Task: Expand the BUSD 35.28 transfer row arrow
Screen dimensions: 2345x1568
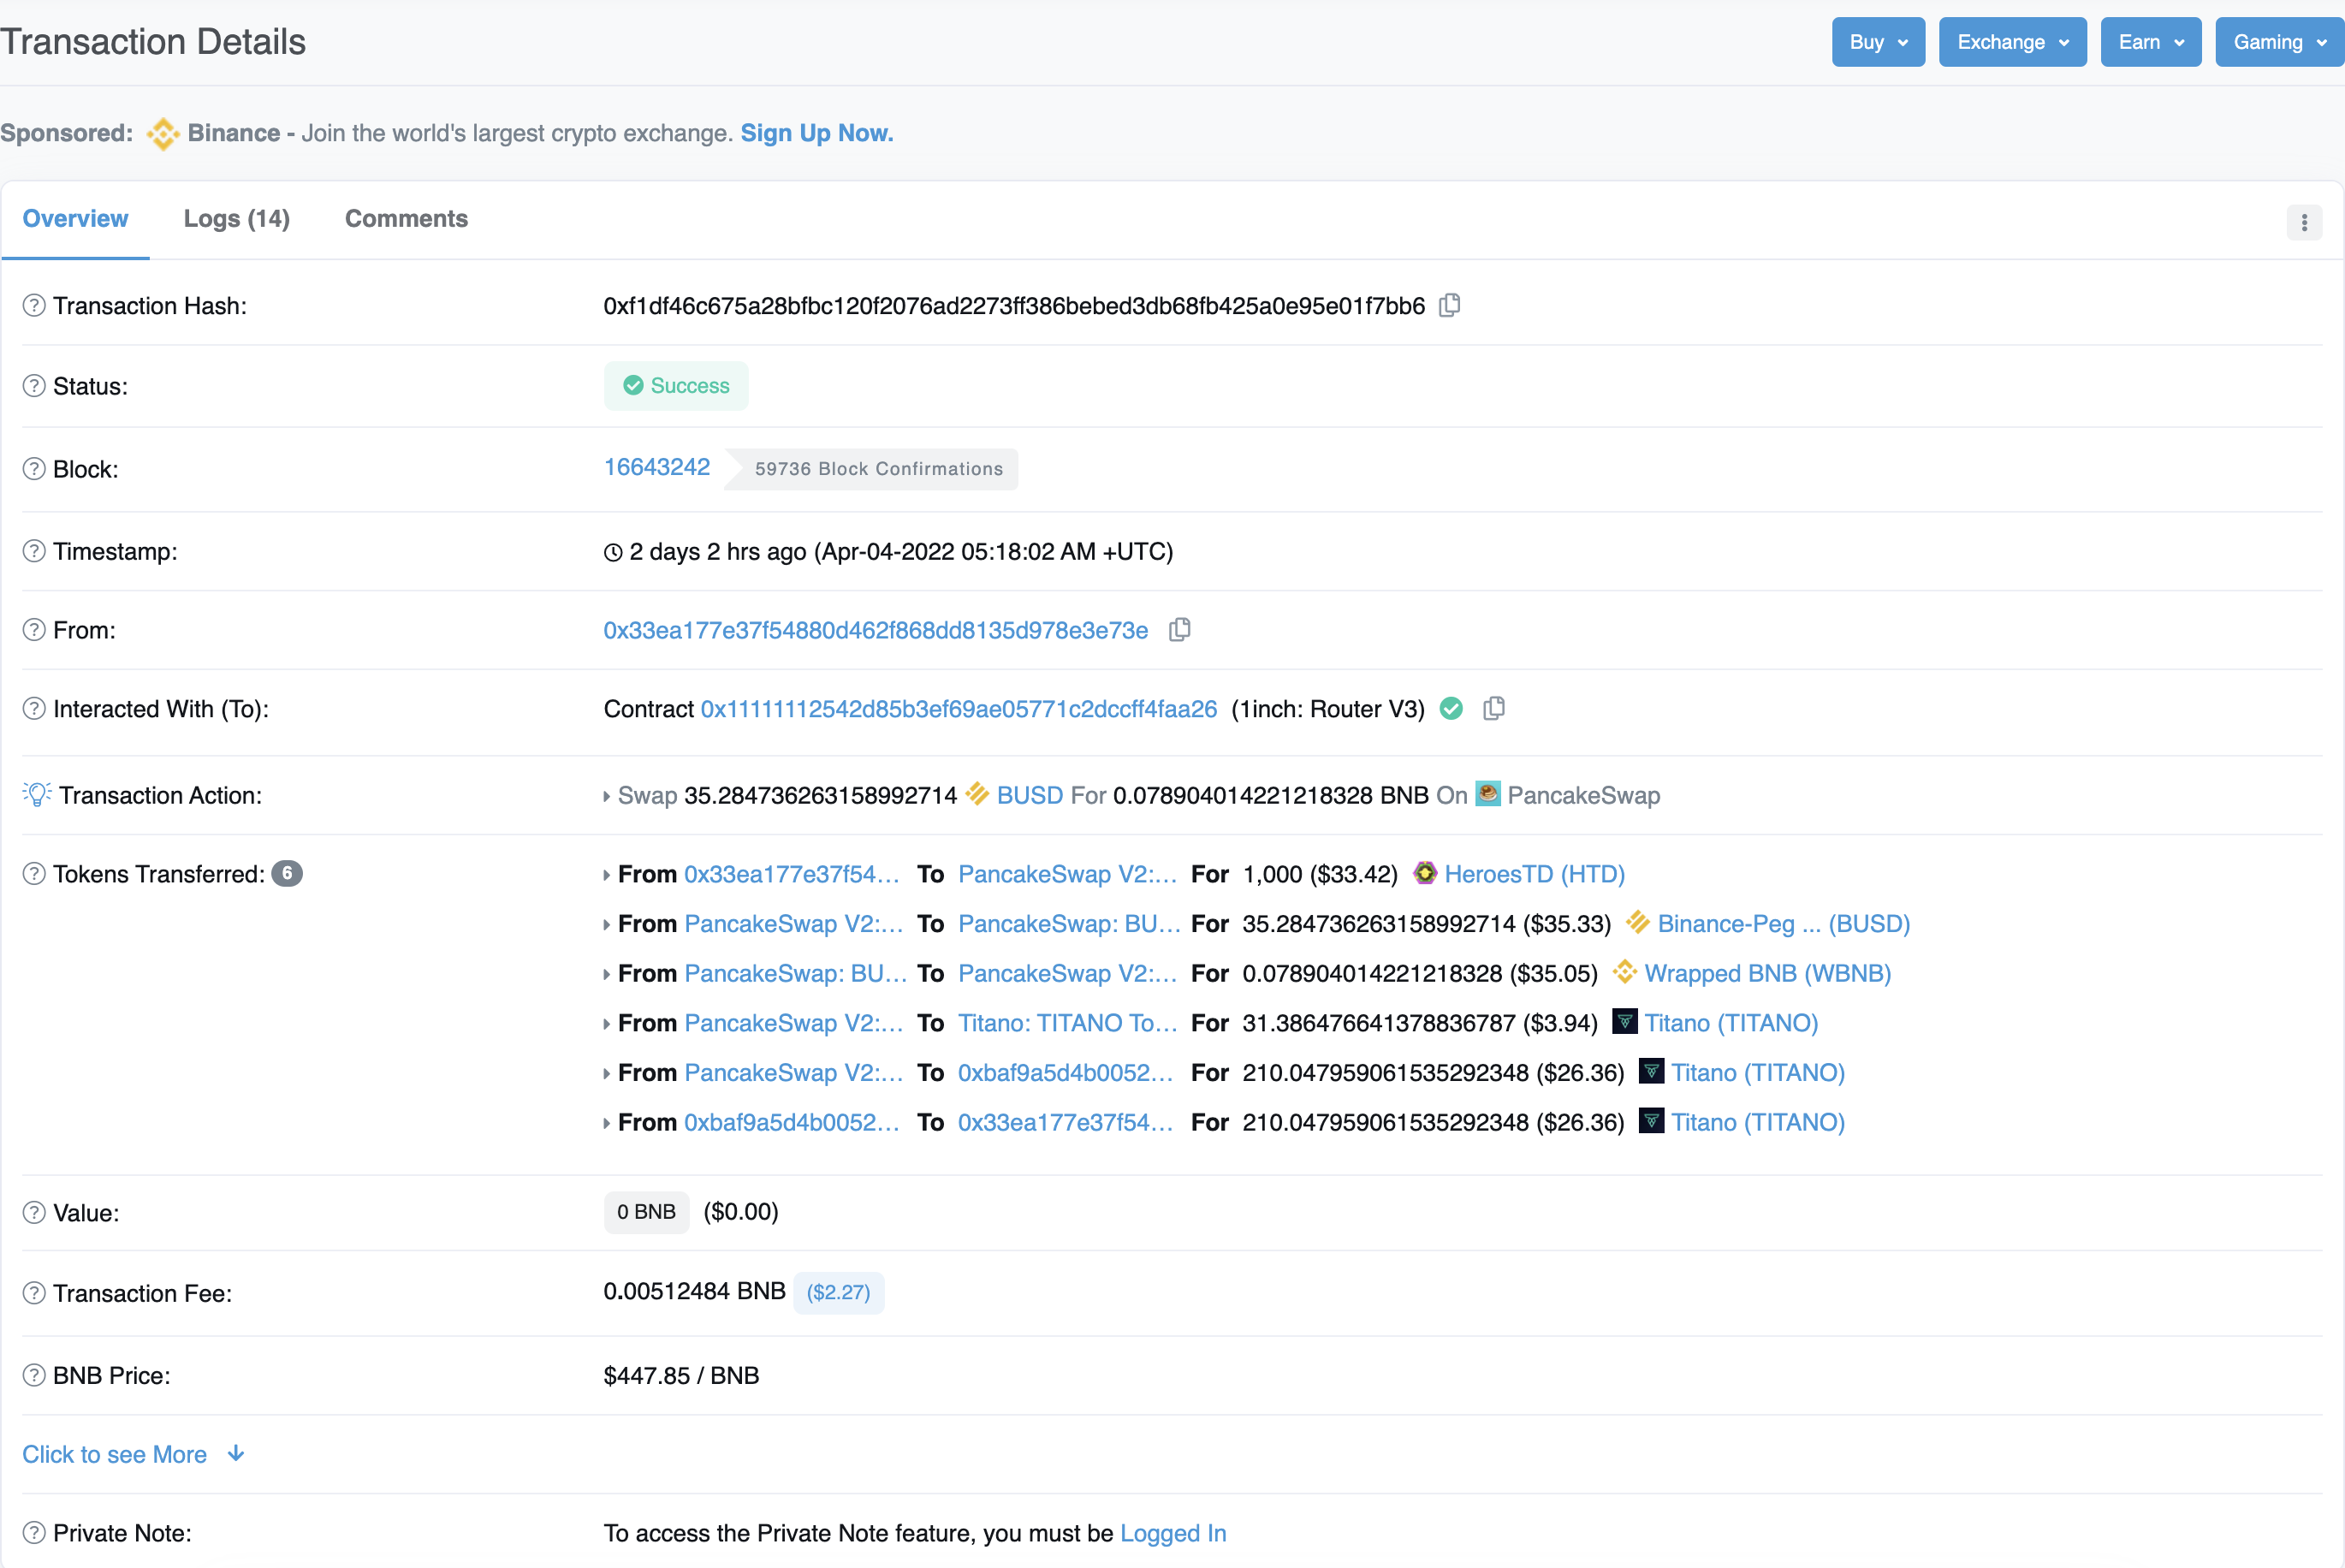Action: point(607,925)
